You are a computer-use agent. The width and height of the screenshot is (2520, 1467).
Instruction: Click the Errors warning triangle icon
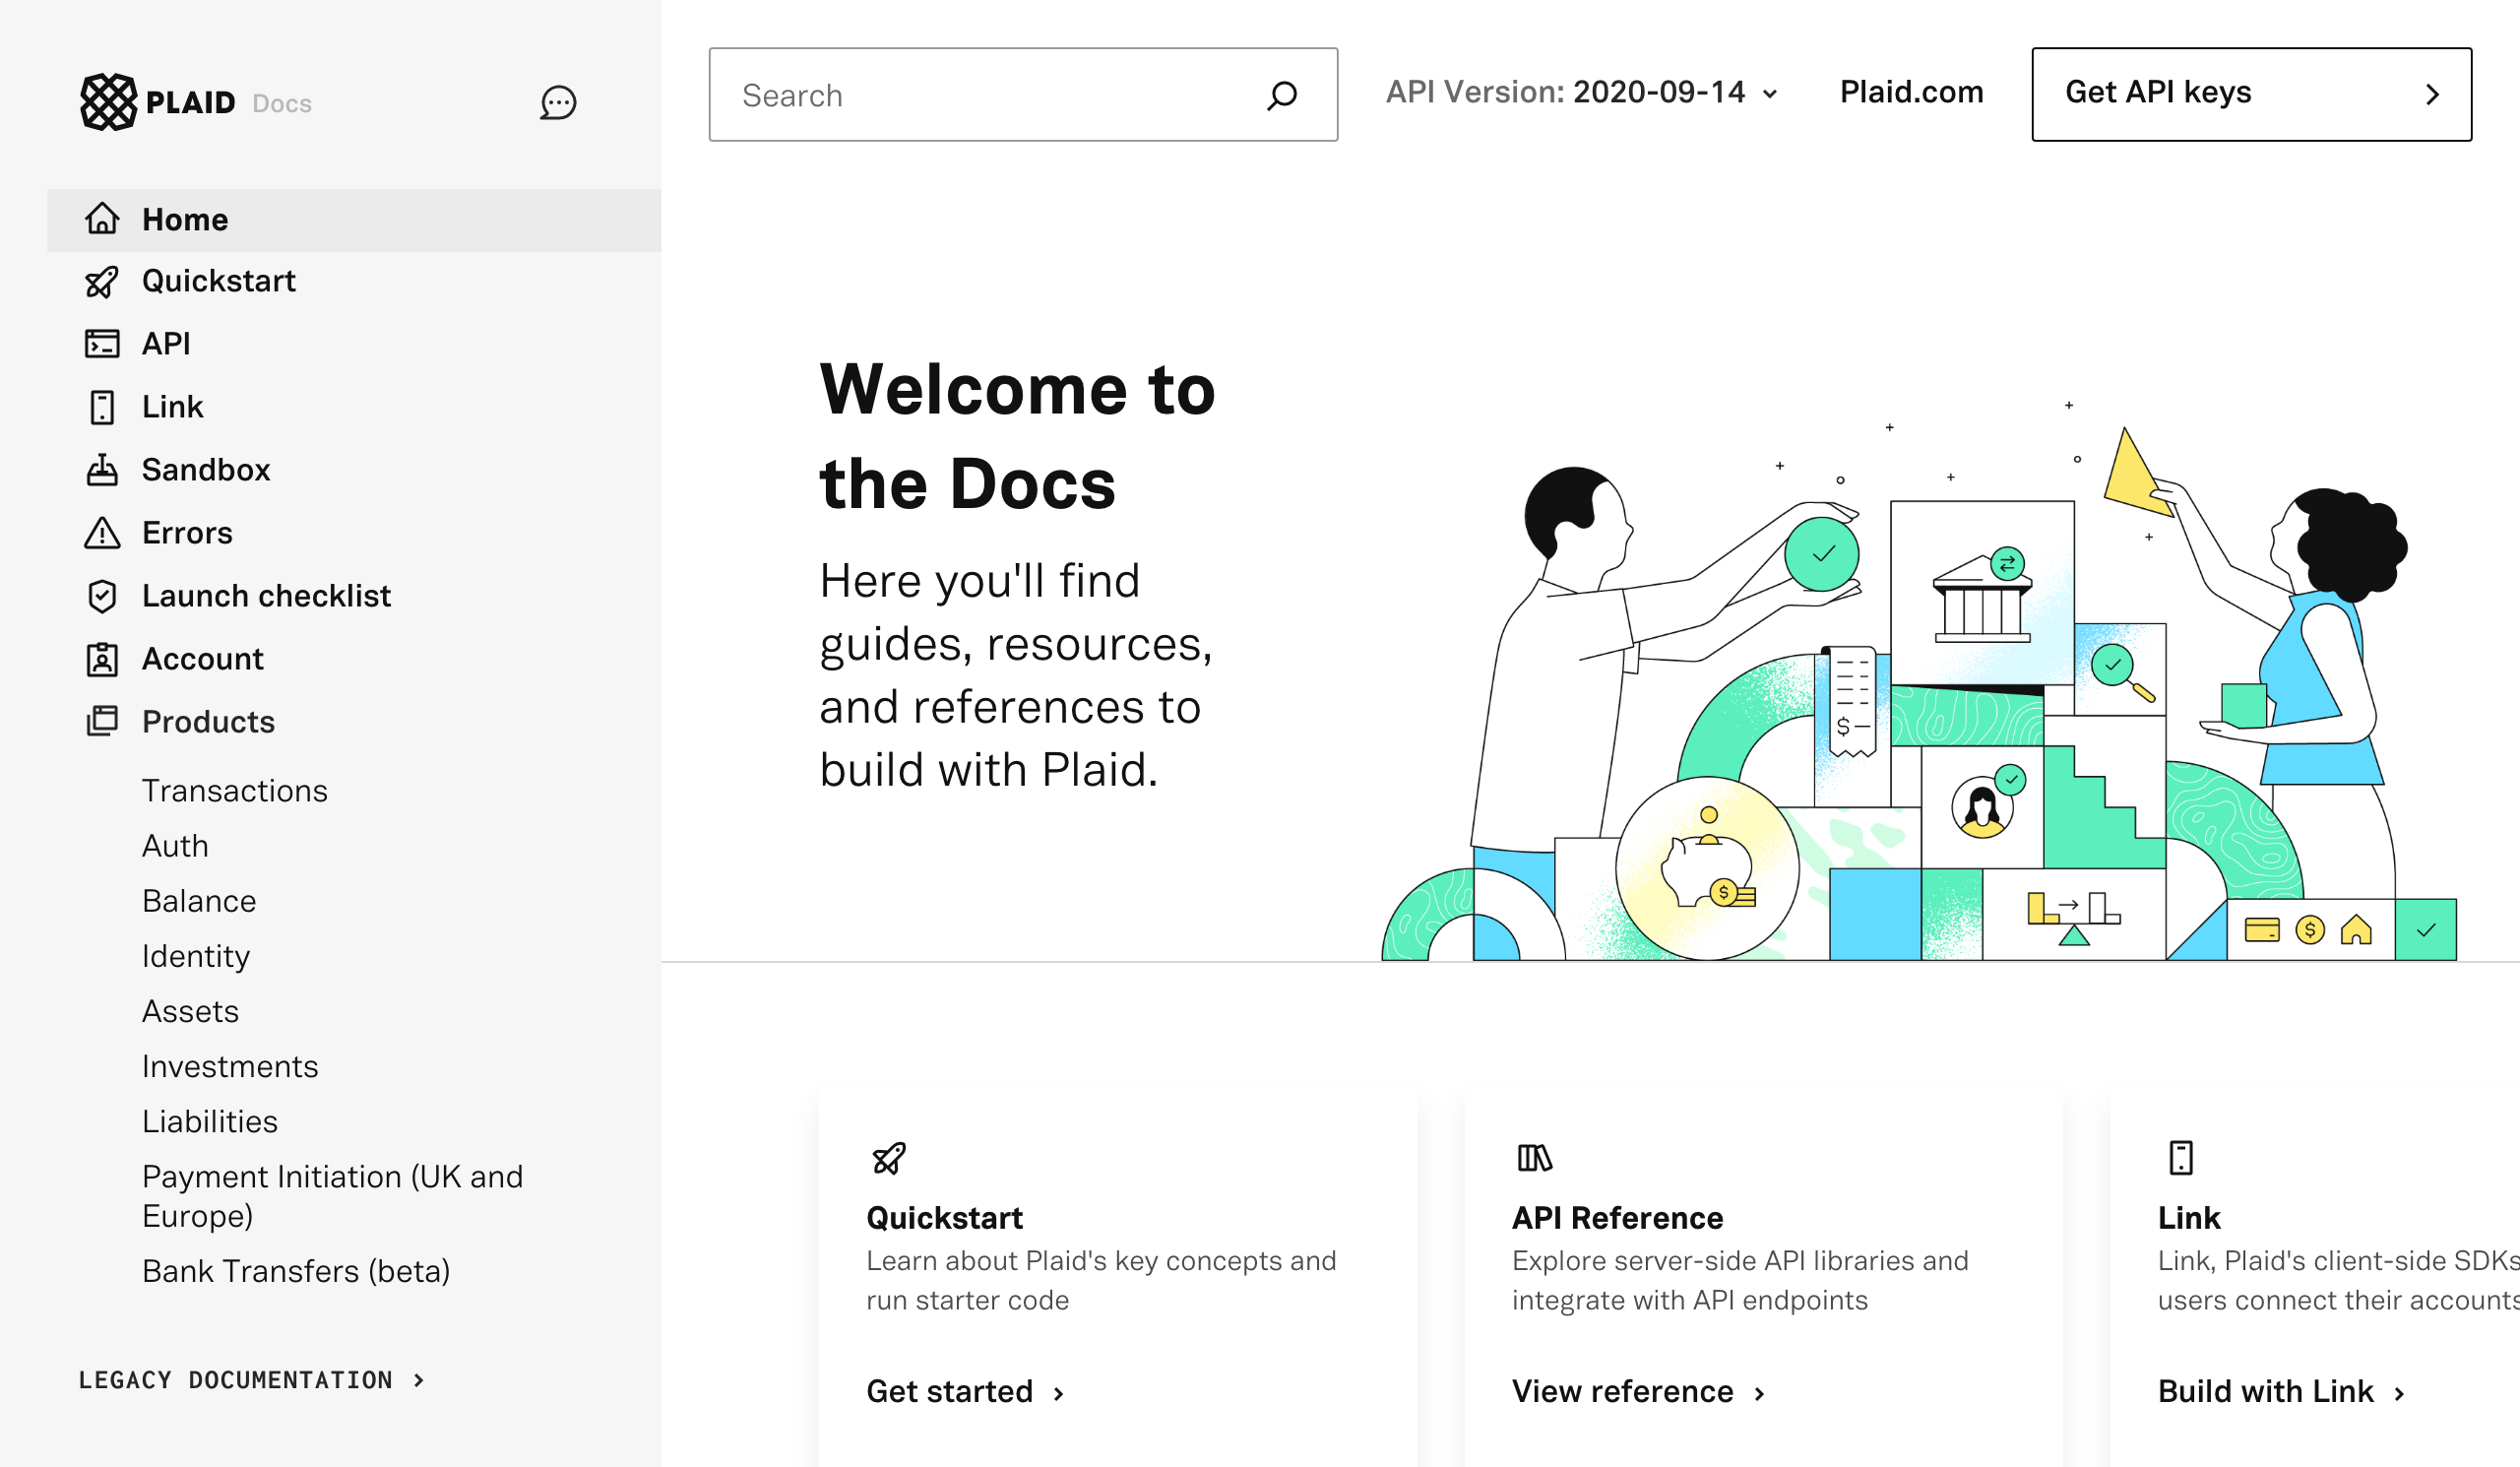point(103,532)
